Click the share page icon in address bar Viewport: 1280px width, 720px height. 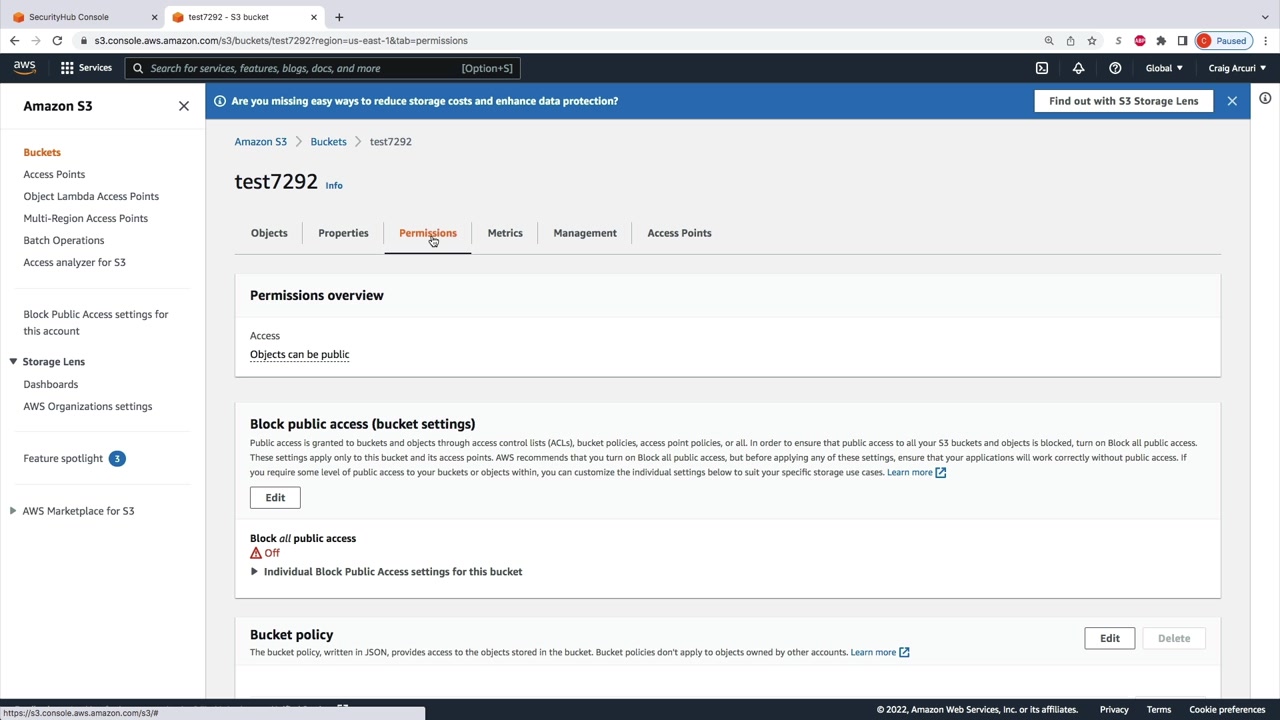tap(1070, 41)
